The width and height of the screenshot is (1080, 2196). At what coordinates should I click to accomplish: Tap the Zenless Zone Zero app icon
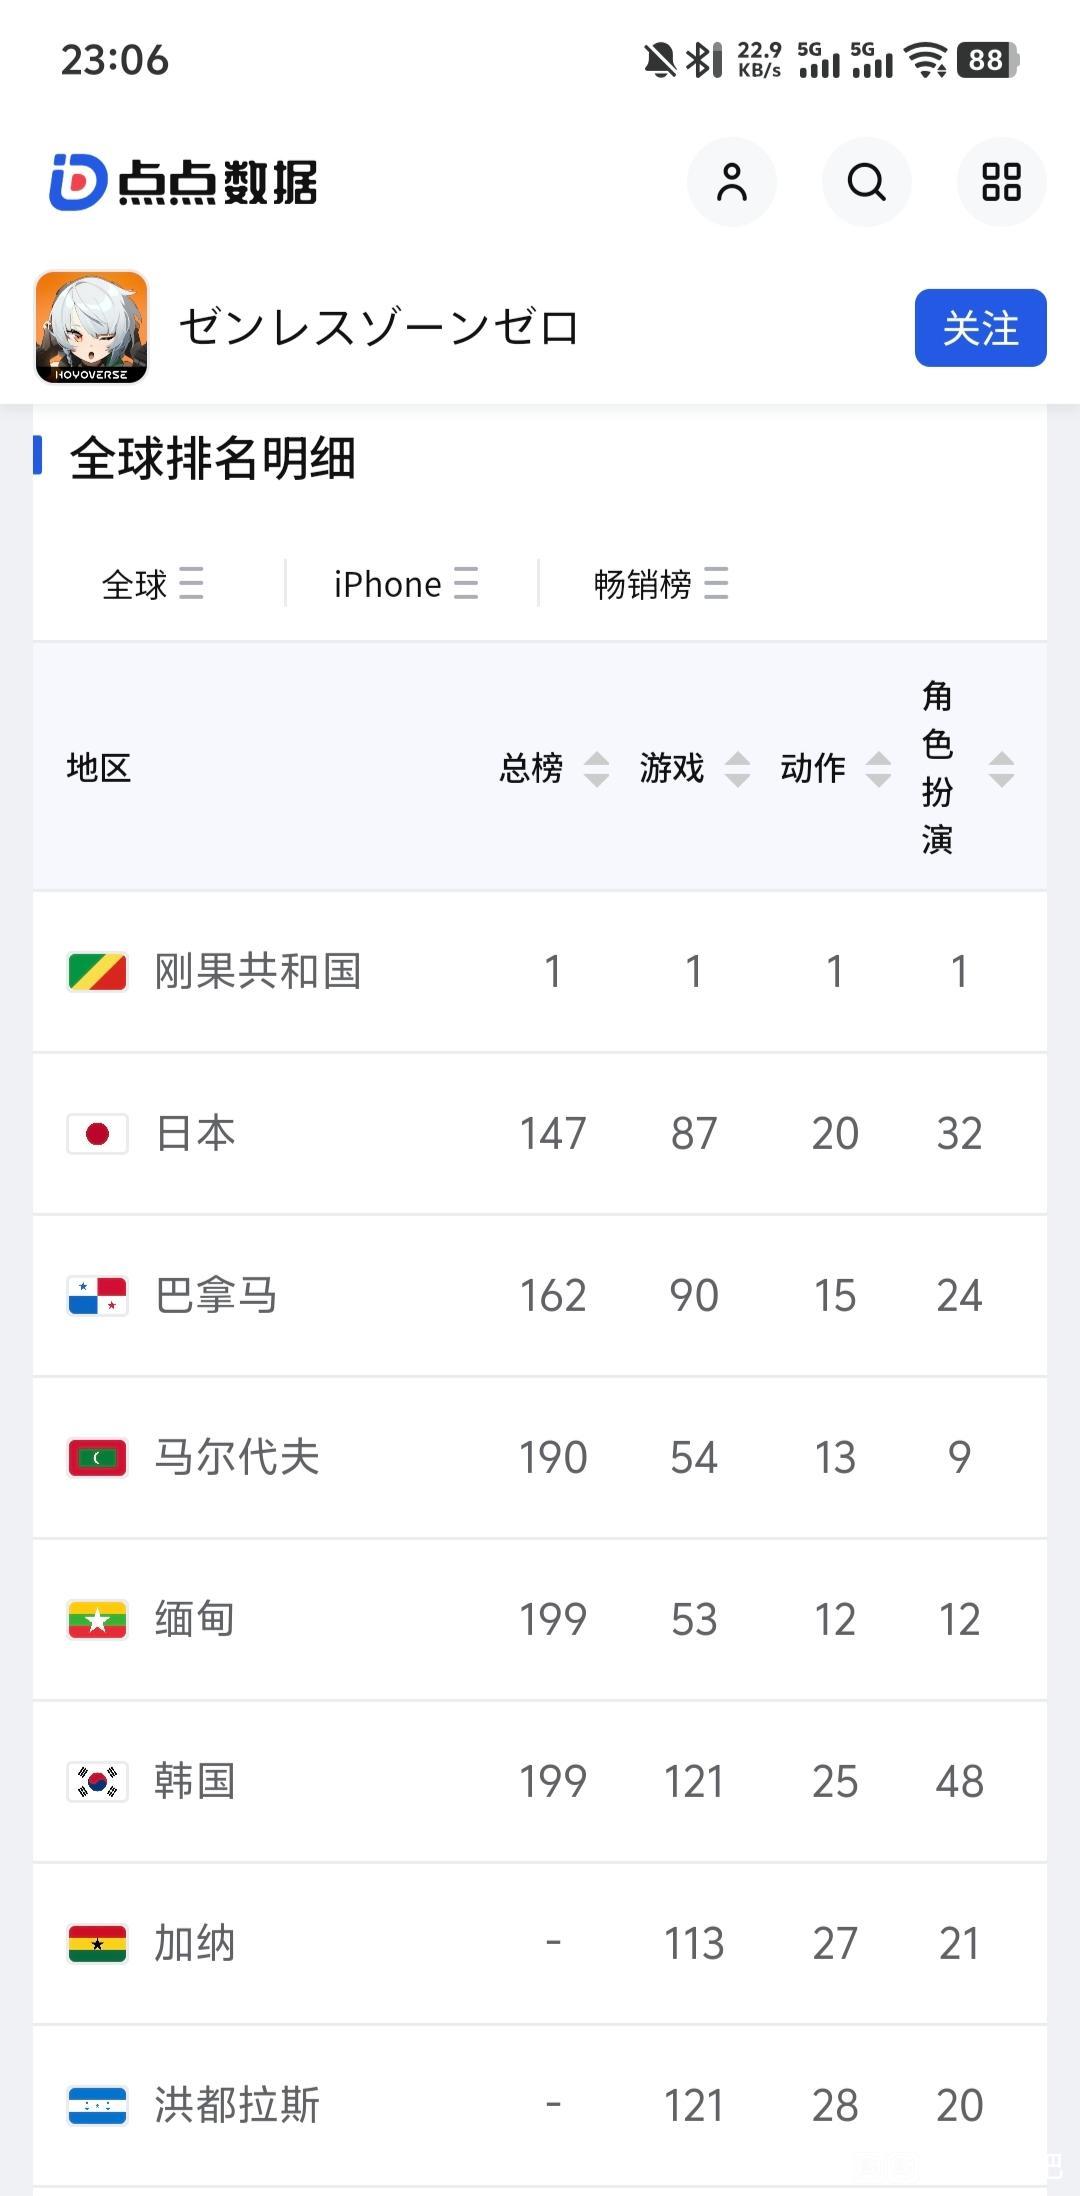coord(92,327)
